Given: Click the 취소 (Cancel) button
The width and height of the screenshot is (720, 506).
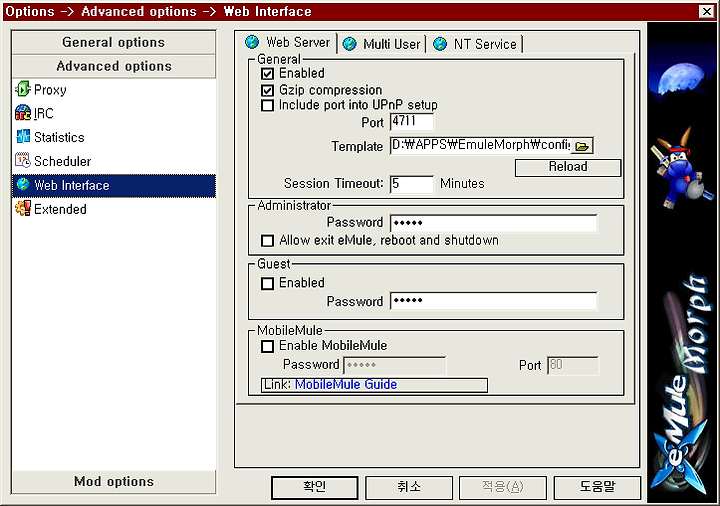Looking at the screenshot, I should click(x=409, y=487).
